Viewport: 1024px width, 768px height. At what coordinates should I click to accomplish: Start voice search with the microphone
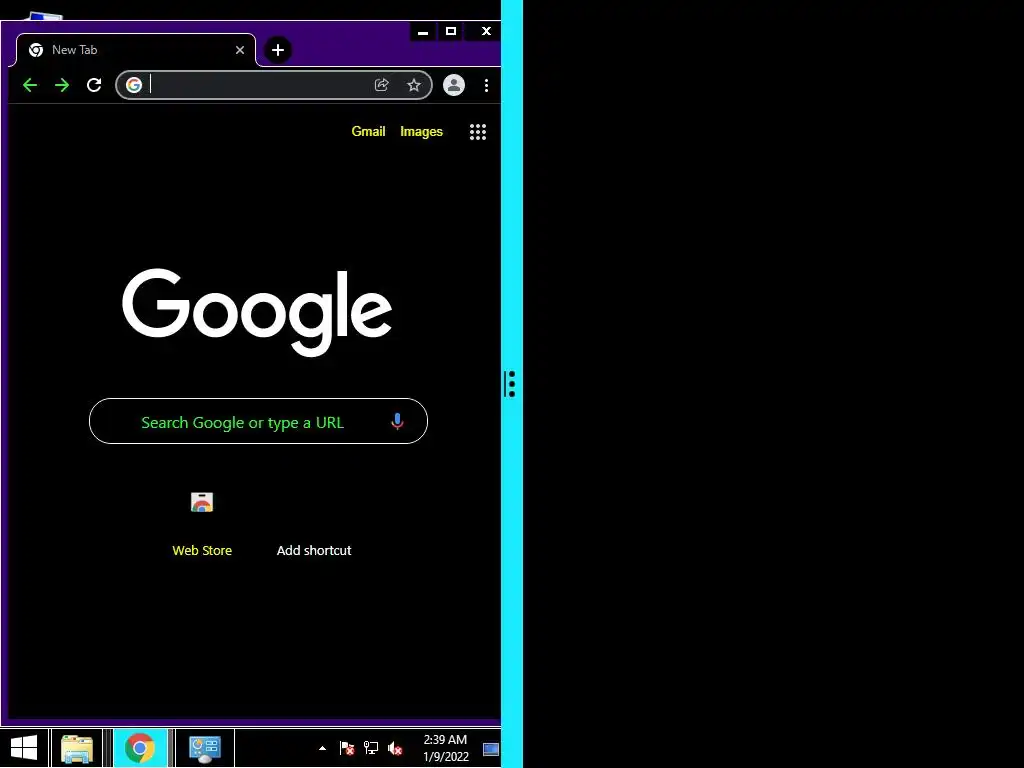coord(397,422)
